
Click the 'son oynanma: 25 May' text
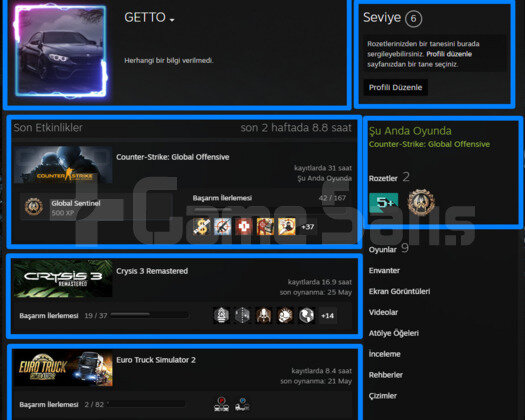click(x=316, y=292)
